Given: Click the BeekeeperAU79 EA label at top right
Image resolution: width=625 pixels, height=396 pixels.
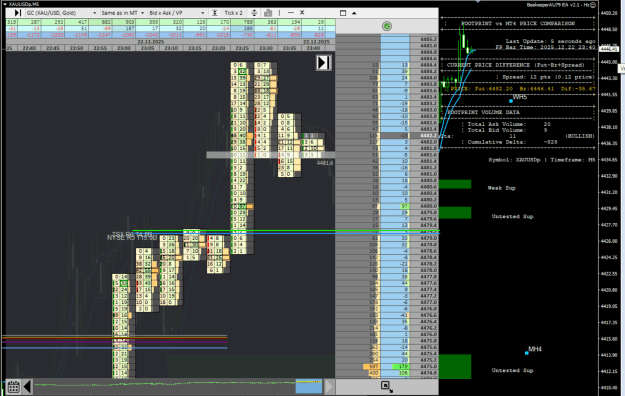Looking at the screenshot, I should [x=558, y=5].
